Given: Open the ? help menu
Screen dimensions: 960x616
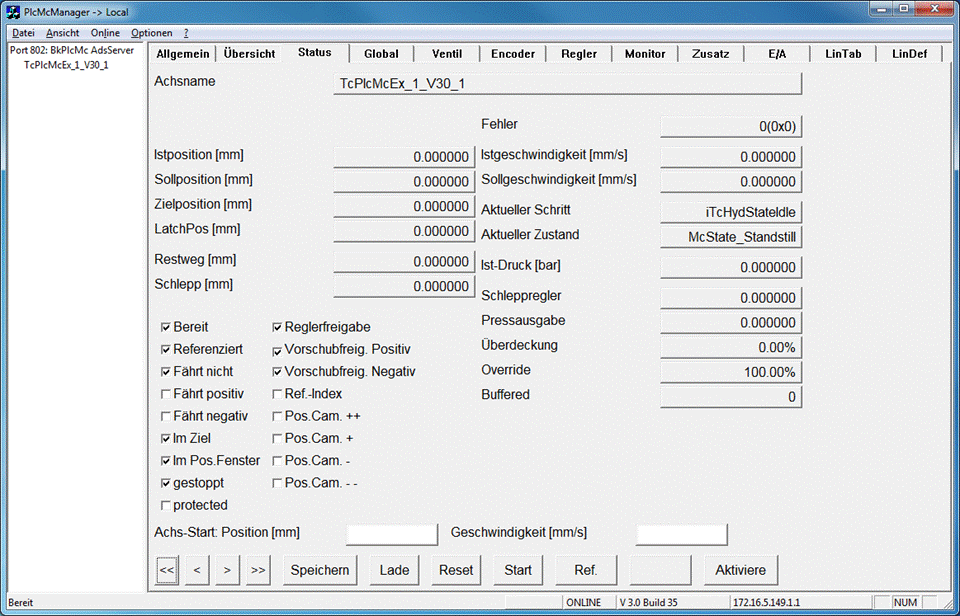Looking at the screenshot, I should (186, 33).
